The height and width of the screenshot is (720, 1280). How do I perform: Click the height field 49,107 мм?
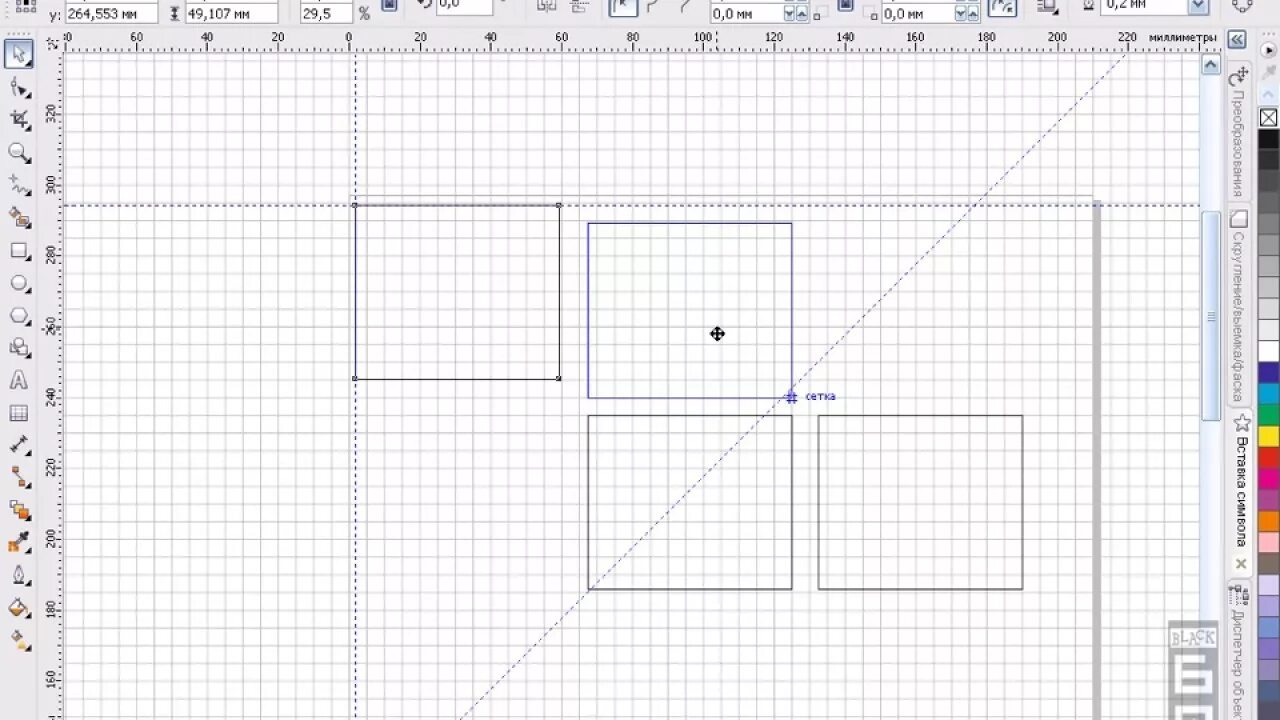pyautogui.click(x=231, y=14)
